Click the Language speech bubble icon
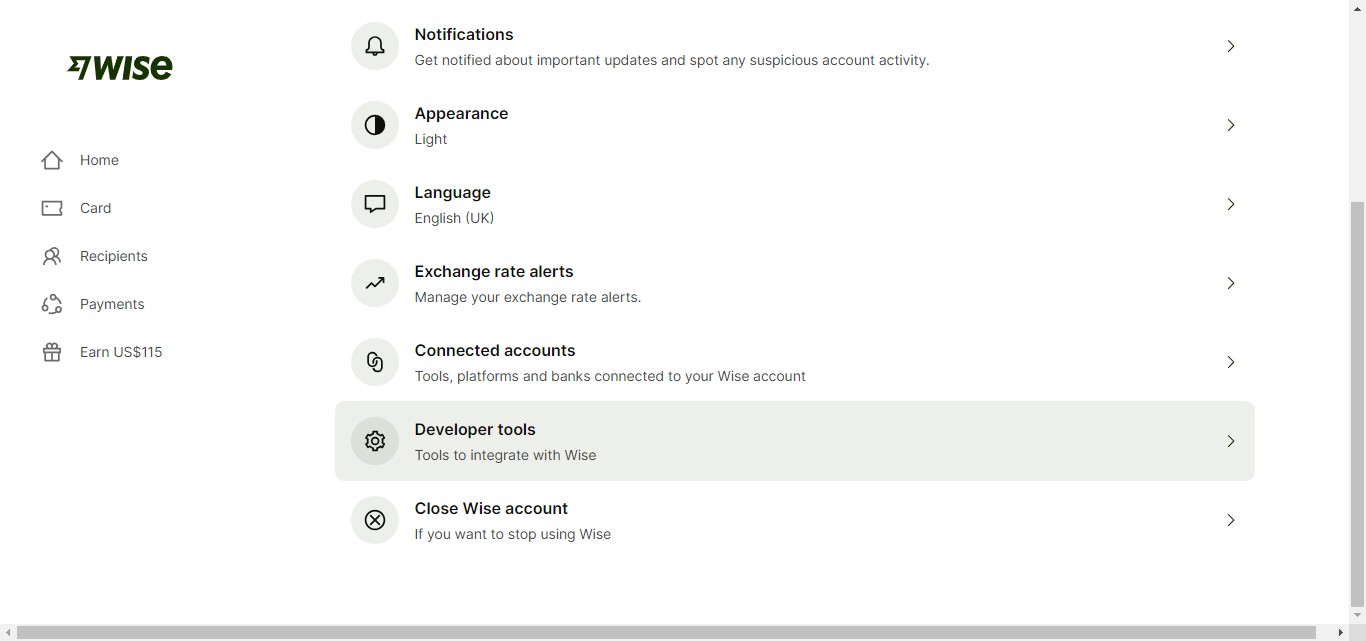This screenshot has height=641, width=1366. tap(374, 204)
